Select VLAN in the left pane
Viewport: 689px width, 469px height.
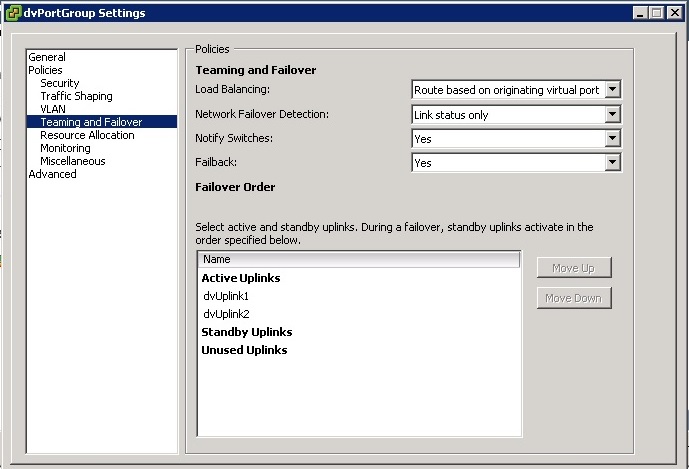pos(53,110)
